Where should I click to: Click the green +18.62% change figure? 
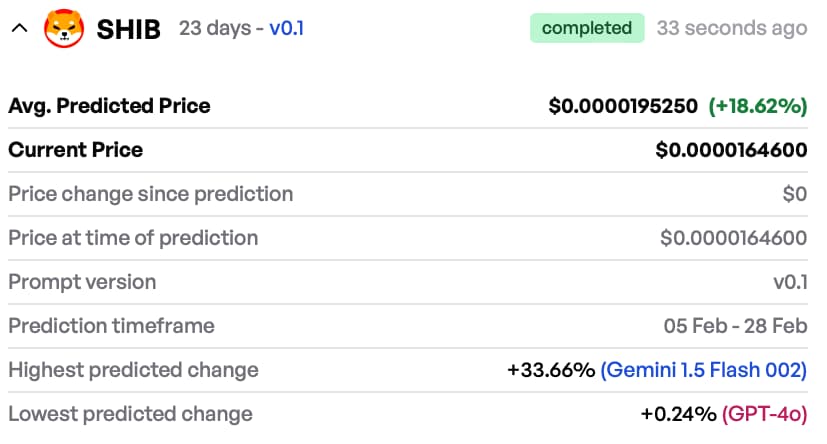click(x=757, y=106)
